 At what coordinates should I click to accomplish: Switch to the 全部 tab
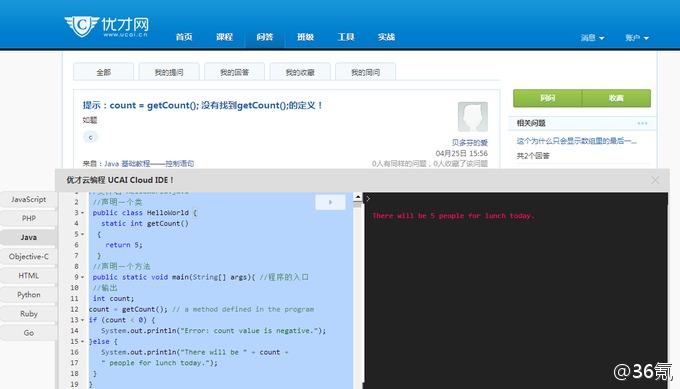coord(104,72)
